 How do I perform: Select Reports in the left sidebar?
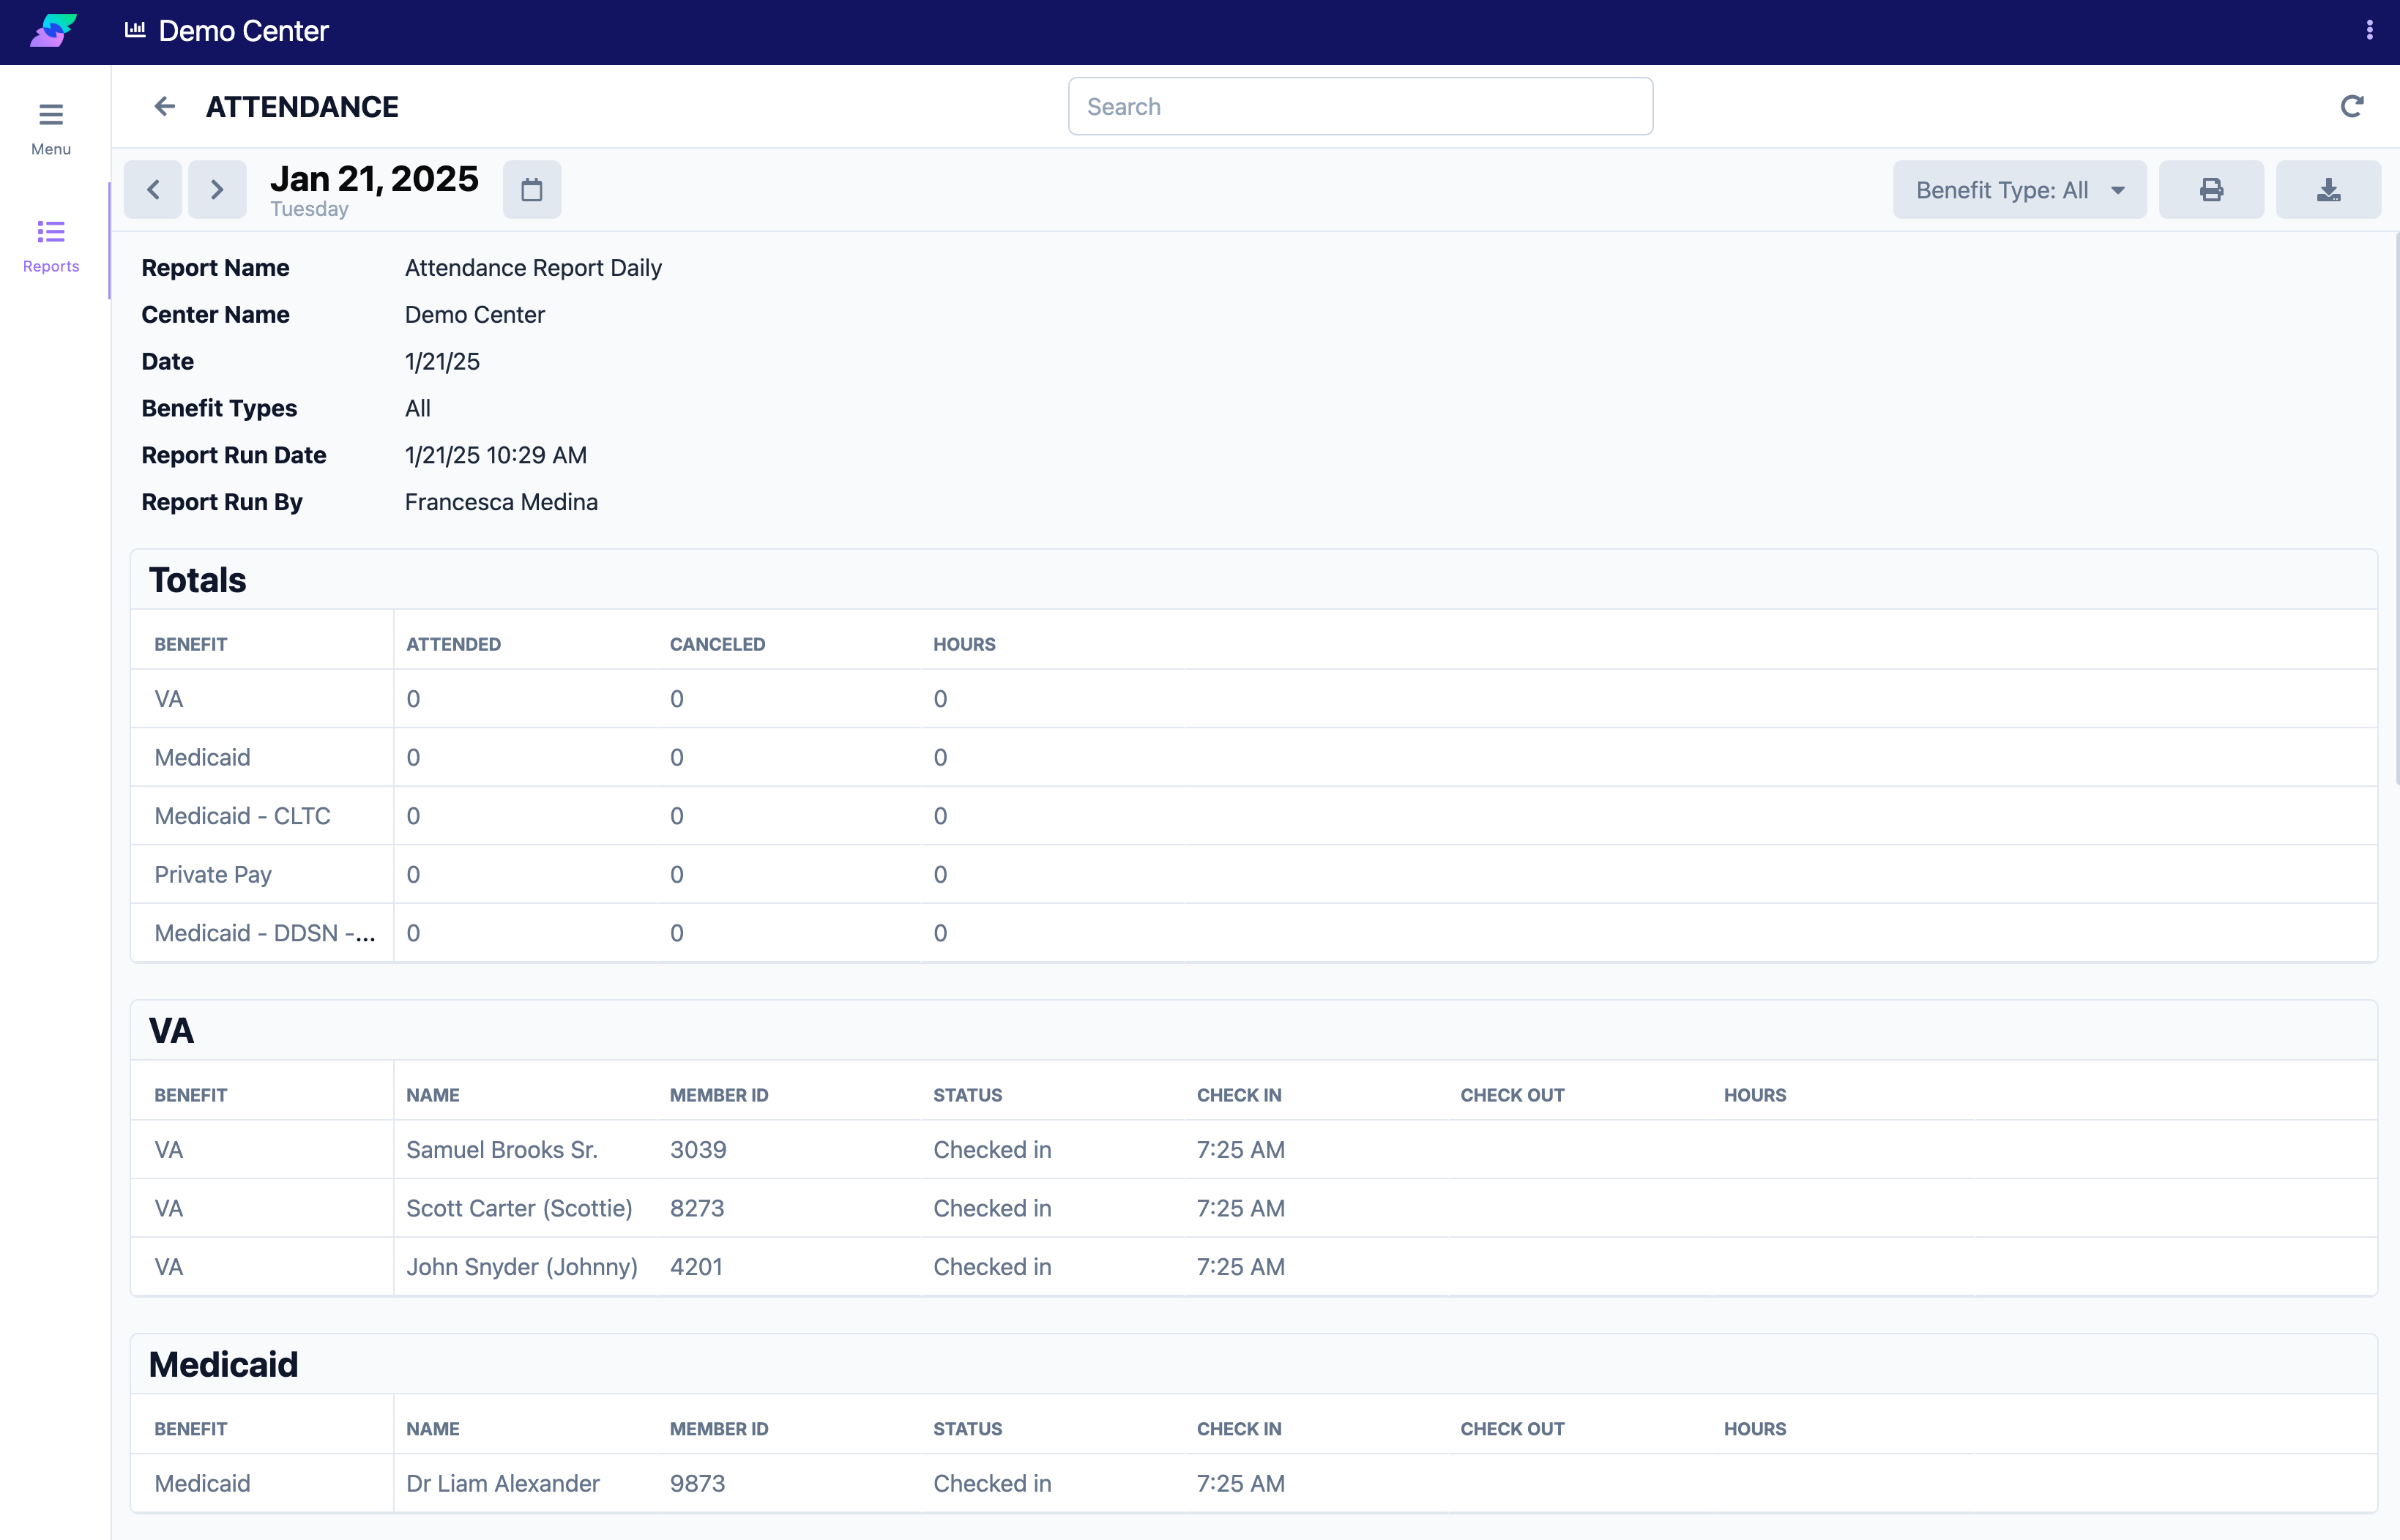(x=51, y=245)
